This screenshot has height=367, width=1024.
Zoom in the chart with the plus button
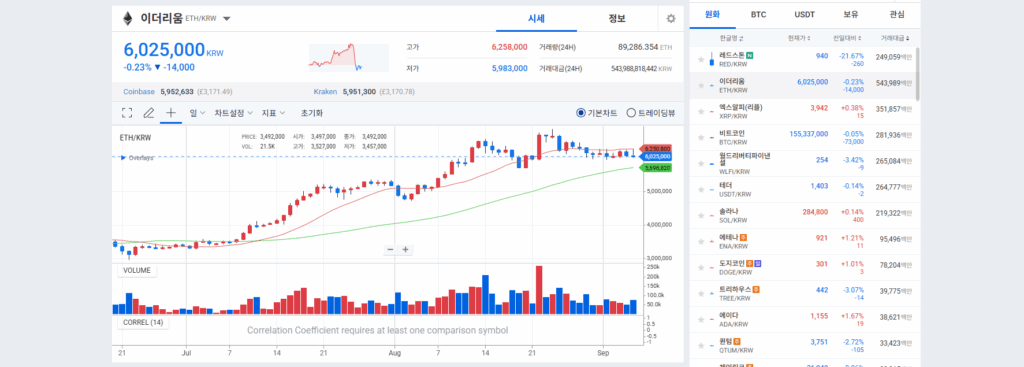coord(406,249)
